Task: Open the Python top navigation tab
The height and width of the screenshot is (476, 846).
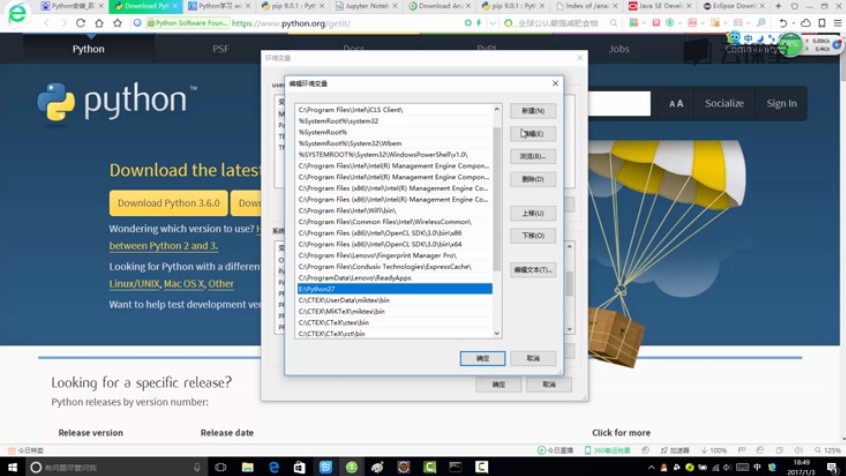Action: (x=88, y=49)
